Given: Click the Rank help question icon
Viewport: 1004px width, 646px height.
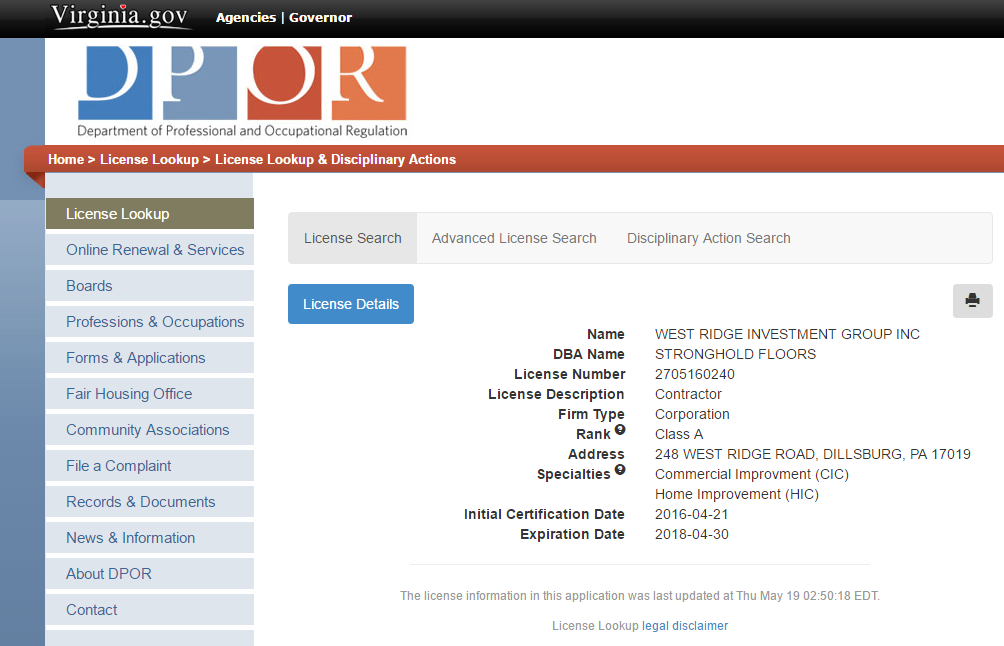Looking at the screenshot, I should point(620,430).
